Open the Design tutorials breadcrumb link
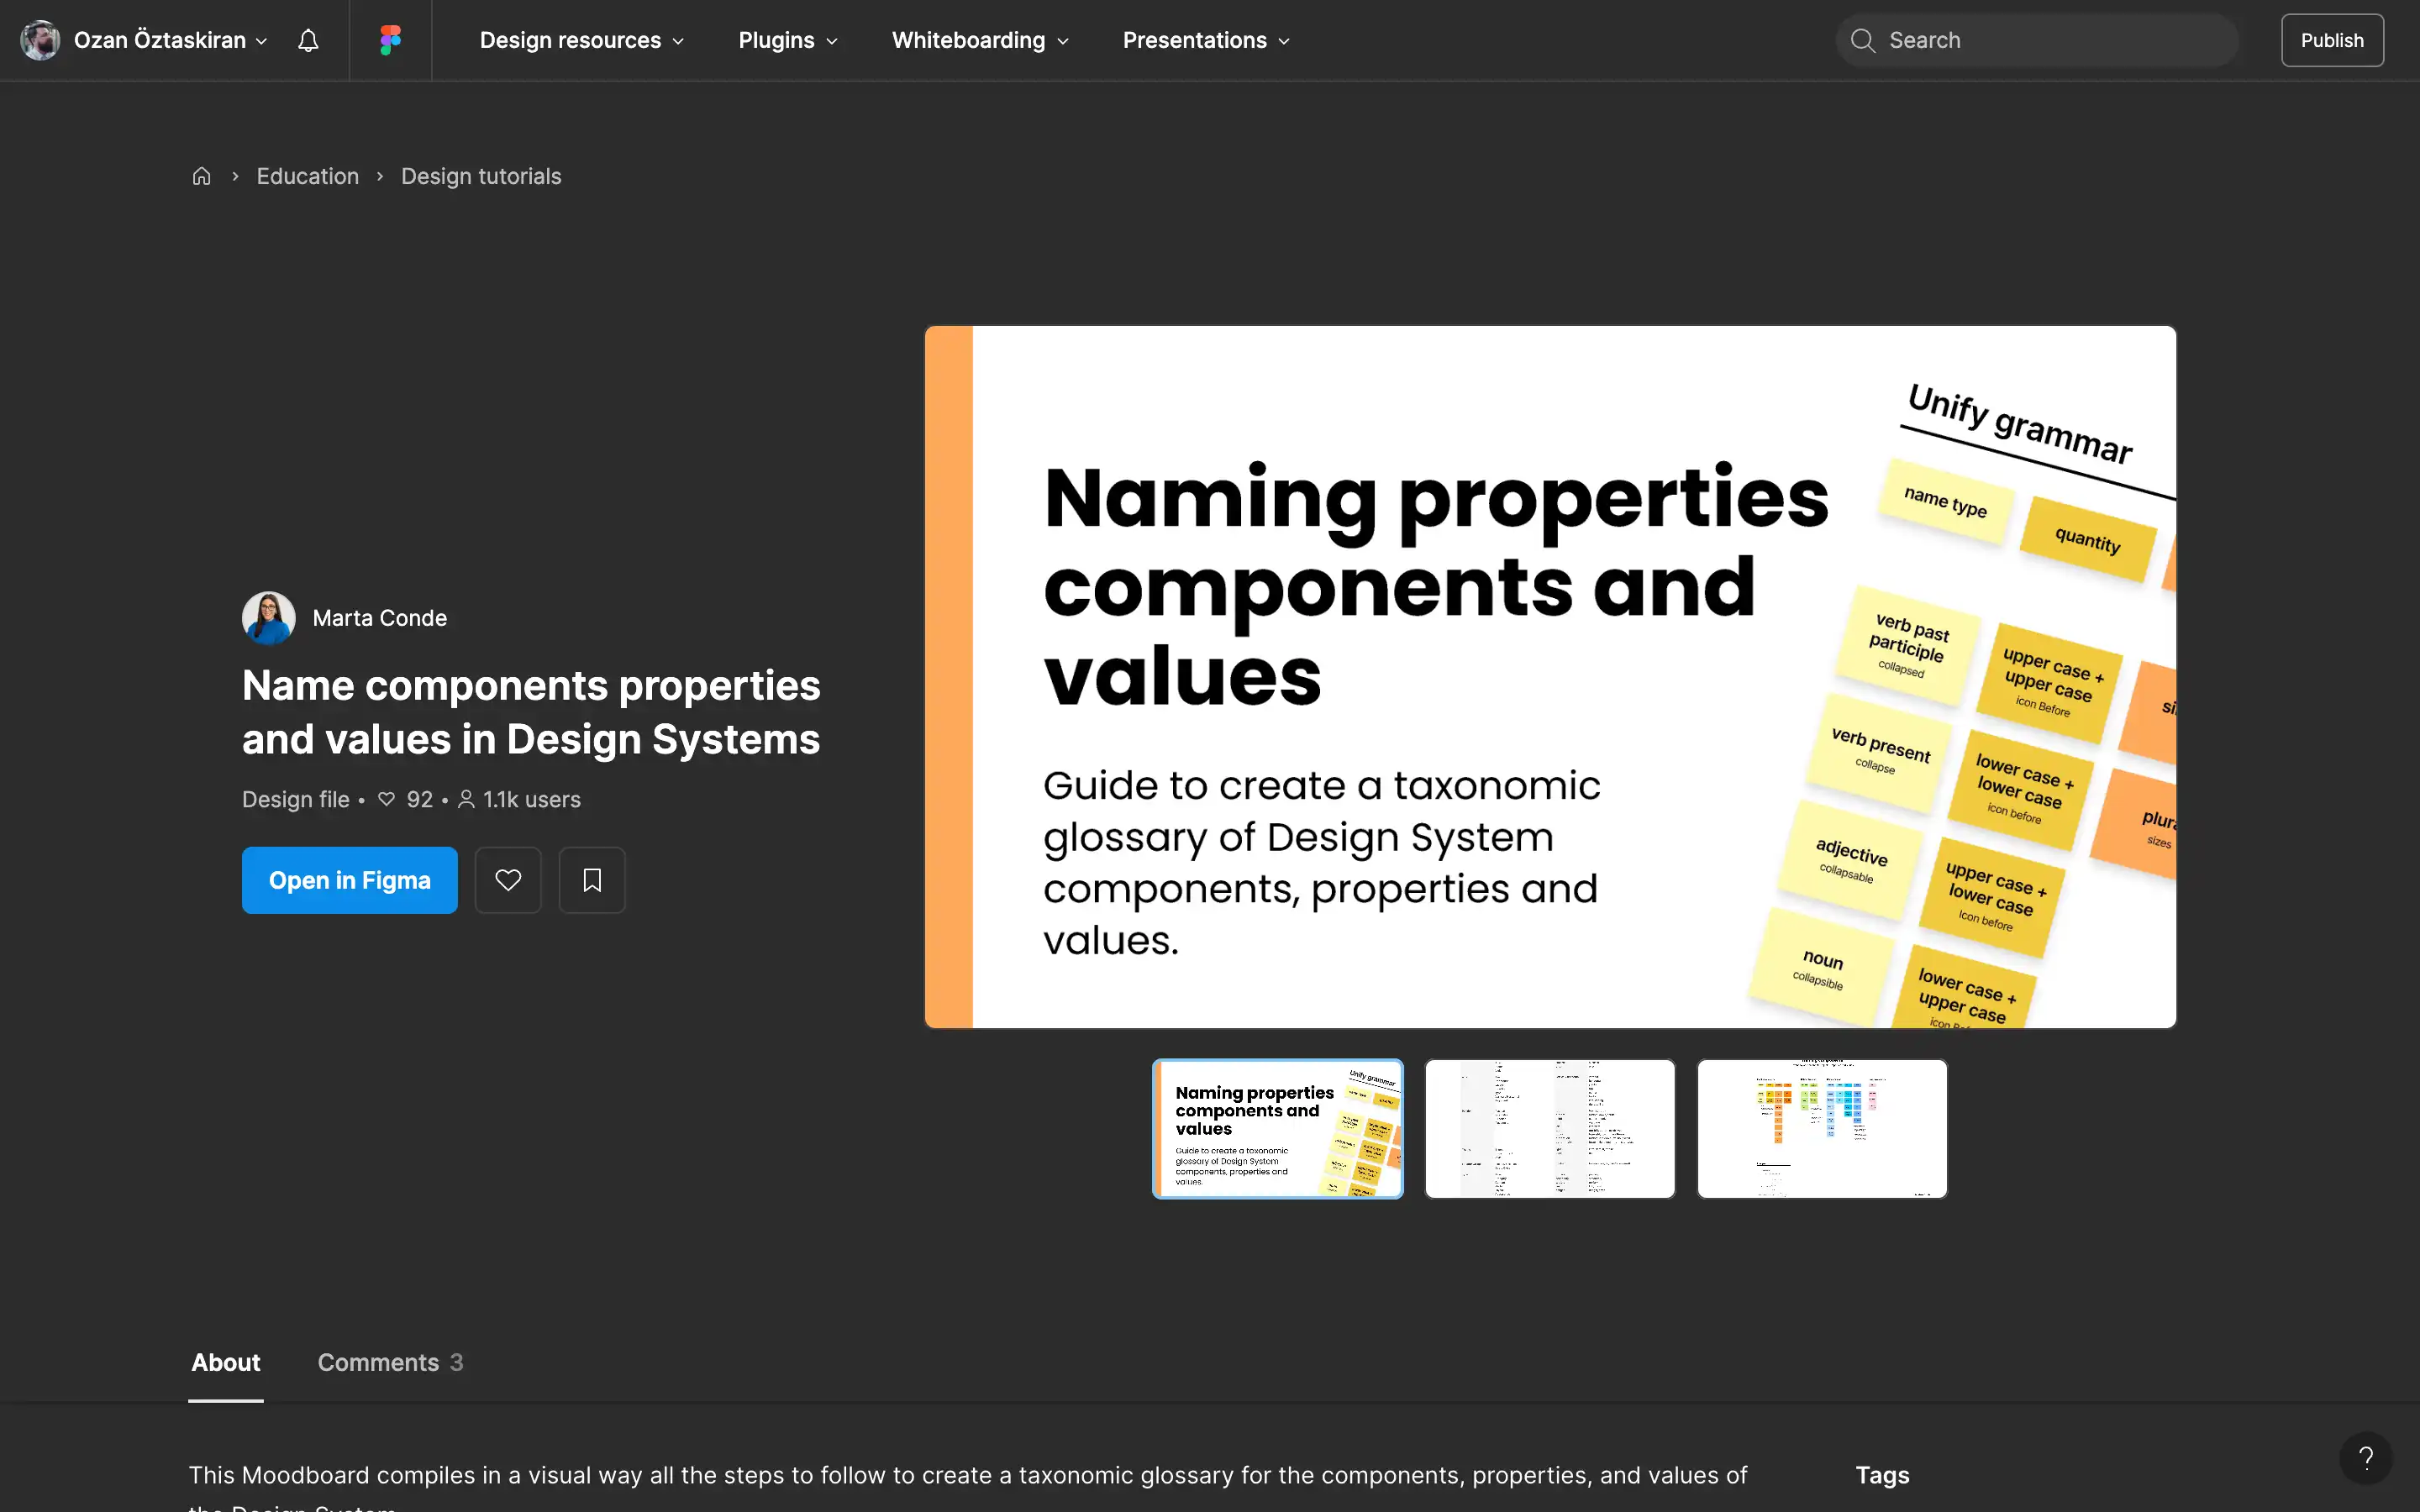Viewport: 2420px width, 1512px height. 481,176
